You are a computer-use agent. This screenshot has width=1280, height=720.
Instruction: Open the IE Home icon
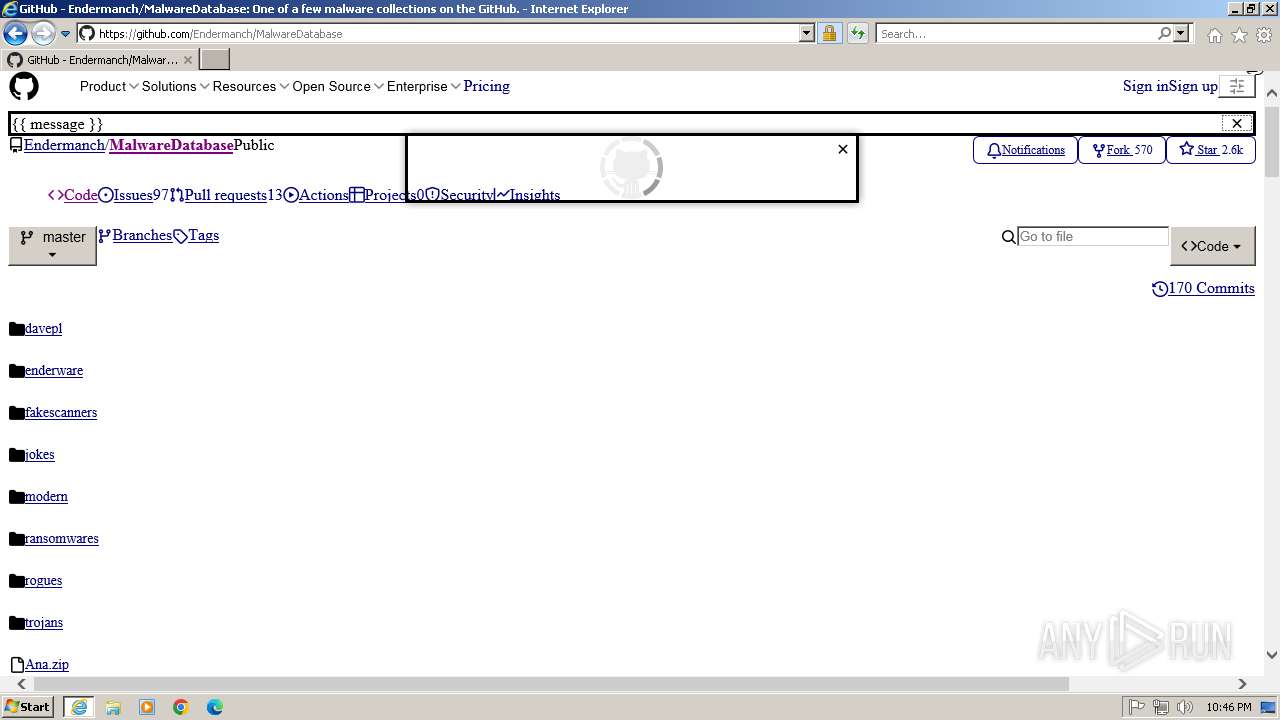pos(1214,35)
